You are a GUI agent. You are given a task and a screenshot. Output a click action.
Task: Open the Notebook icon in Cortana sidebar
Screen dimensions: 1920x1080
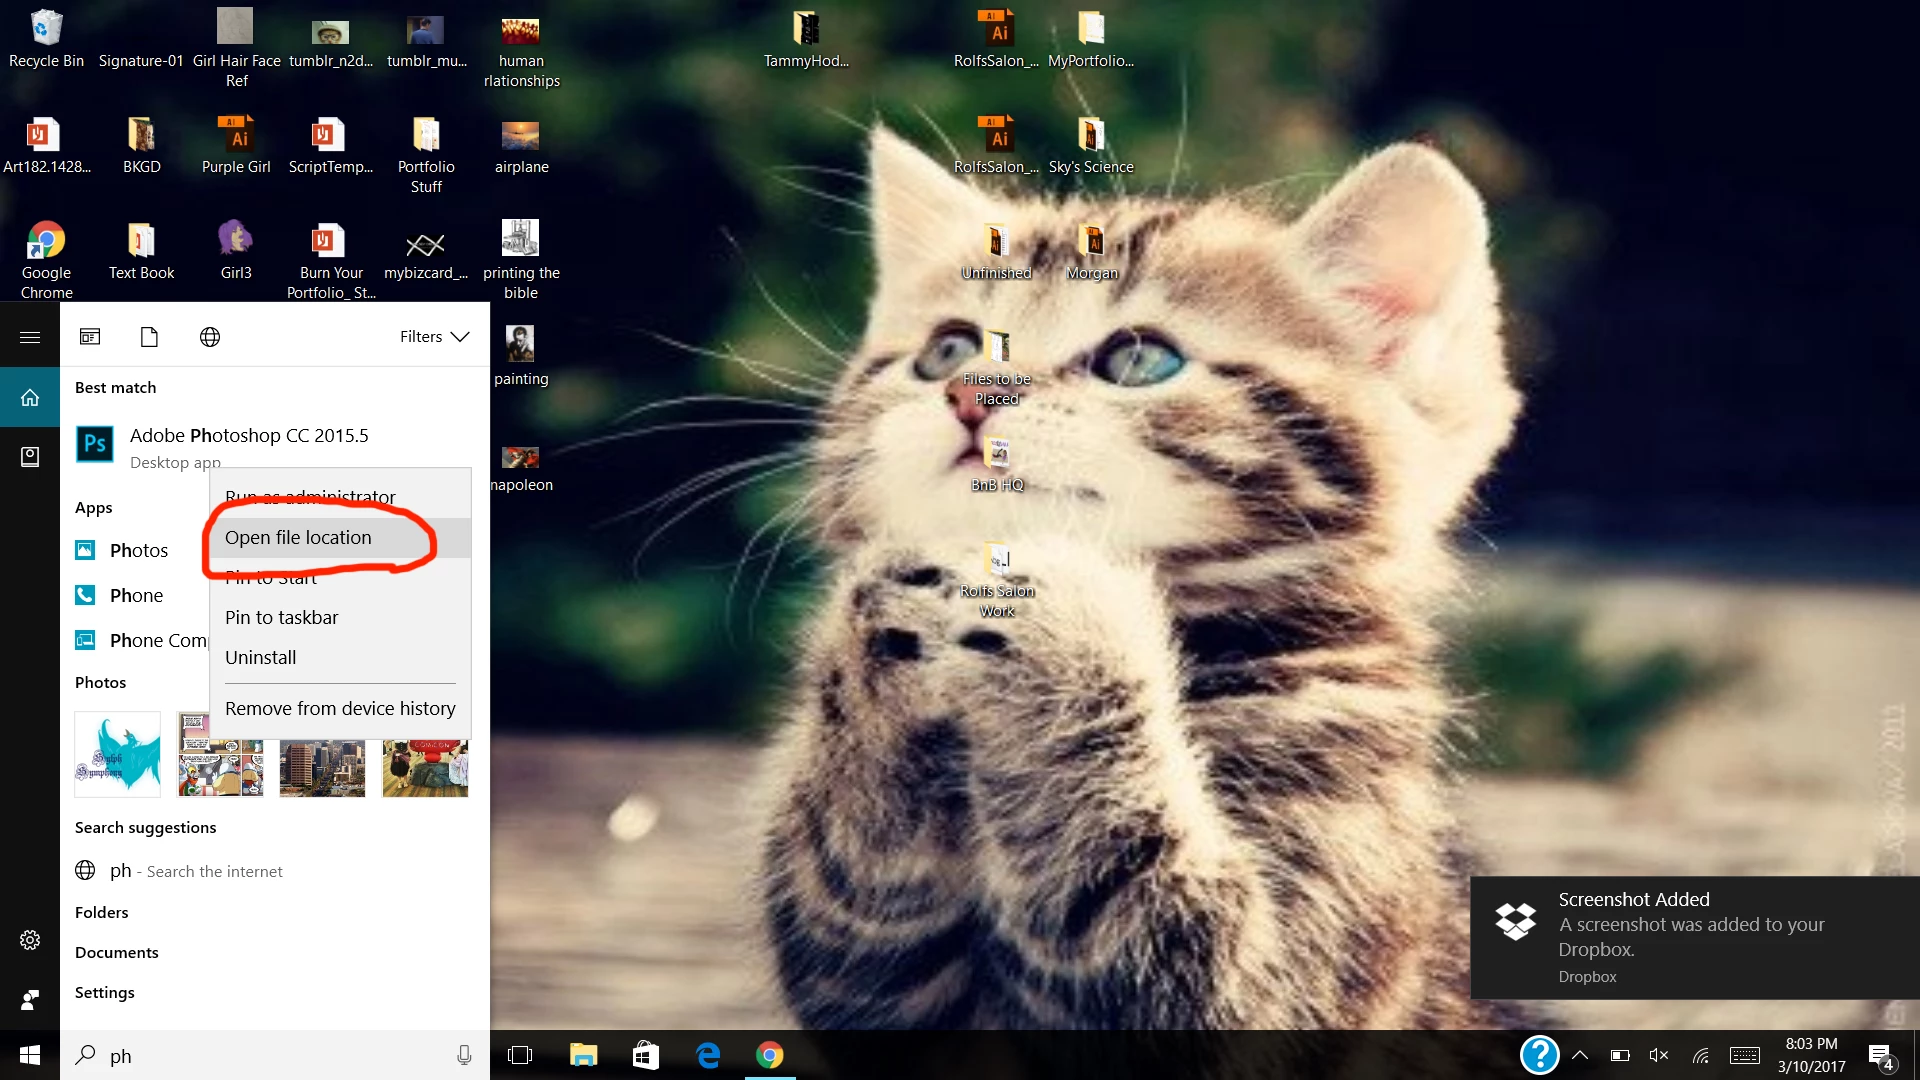tap(30, 457)
